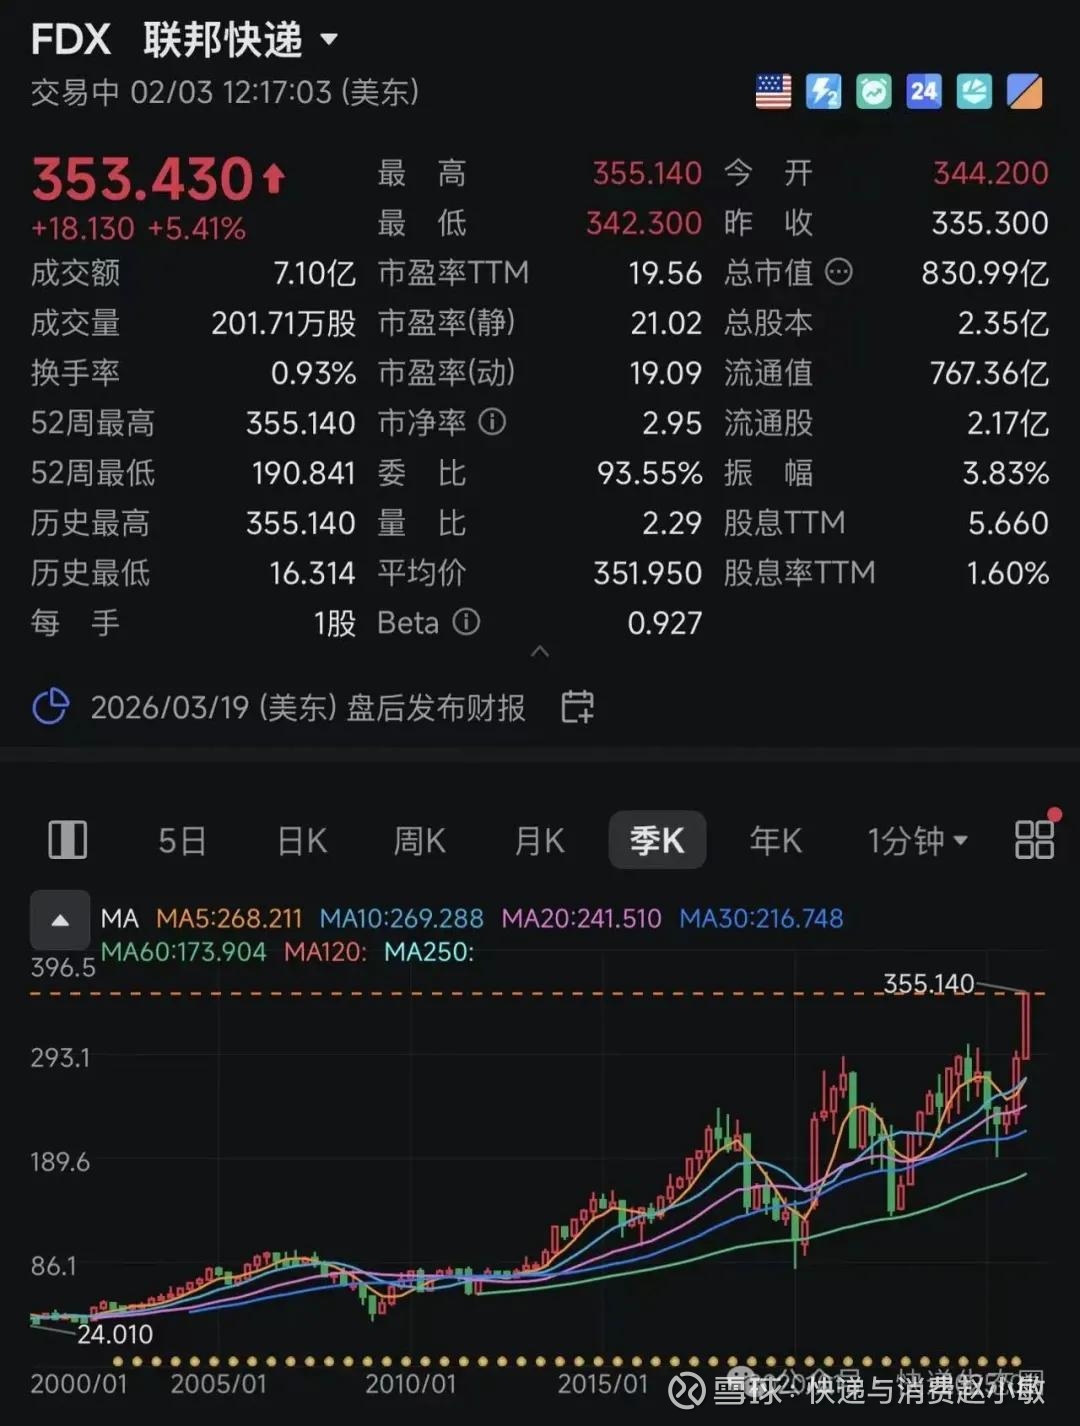Tap the MA250 indicator label
Screen dimensions: 1080x1426
click(429, 951)
